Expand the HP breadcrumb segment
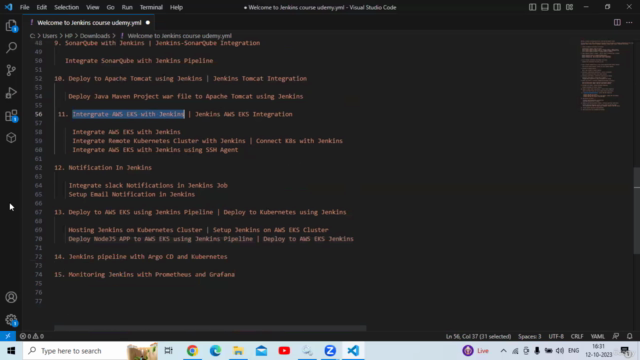Screen dimensions: 640x360 [x=69, y=36]
